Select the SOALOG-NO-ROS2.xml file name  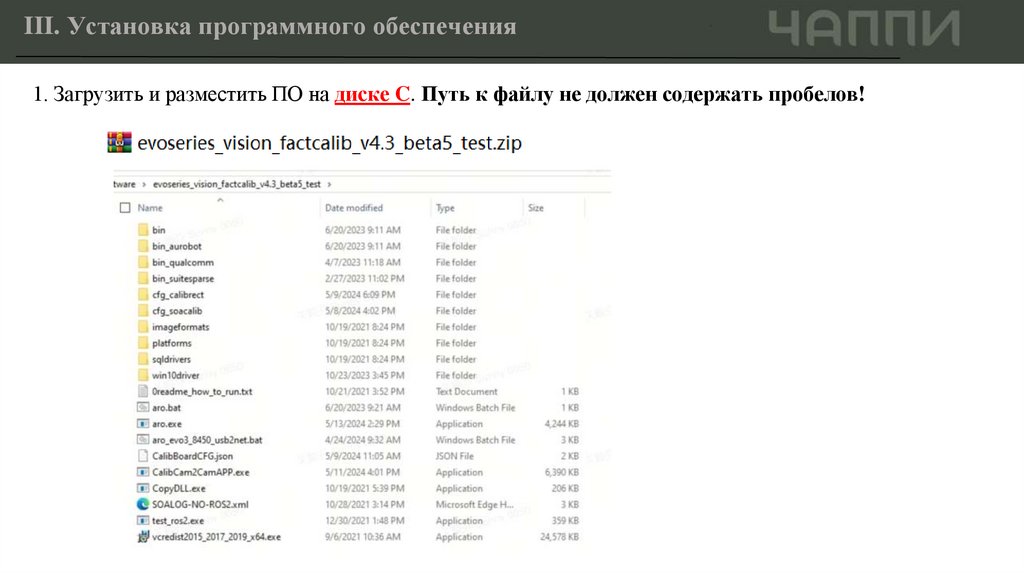point(200,504)
